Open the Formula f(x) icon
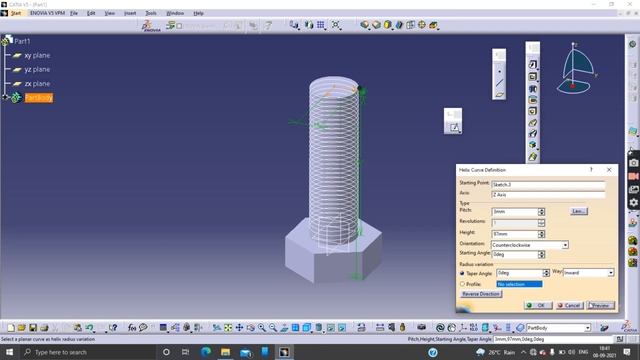The image size is (640, 360). coord(132,328)
